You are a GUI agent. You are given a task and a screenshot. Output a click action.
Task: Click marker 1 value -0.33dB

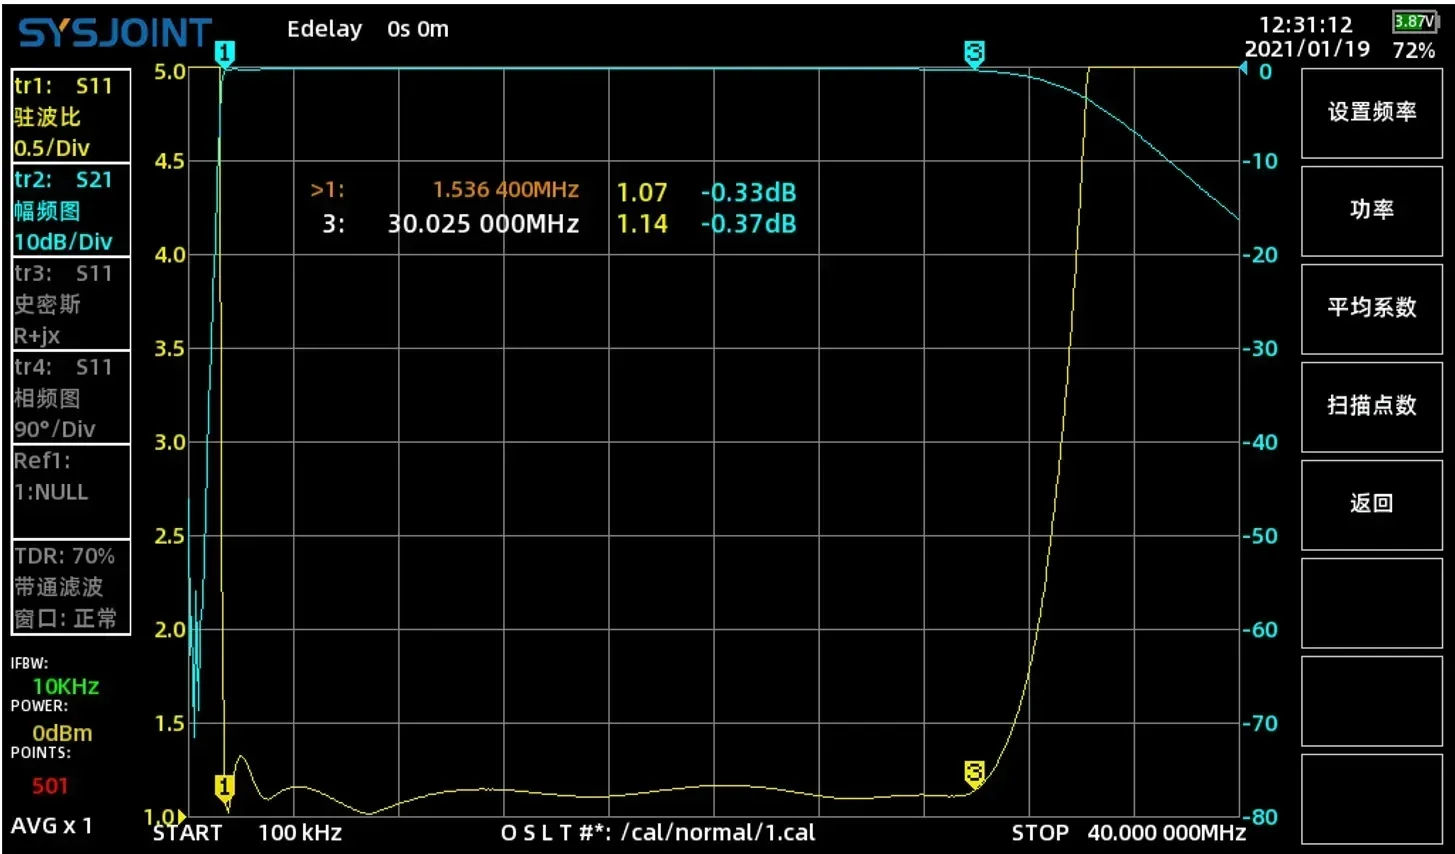click(x=749, y=192)
